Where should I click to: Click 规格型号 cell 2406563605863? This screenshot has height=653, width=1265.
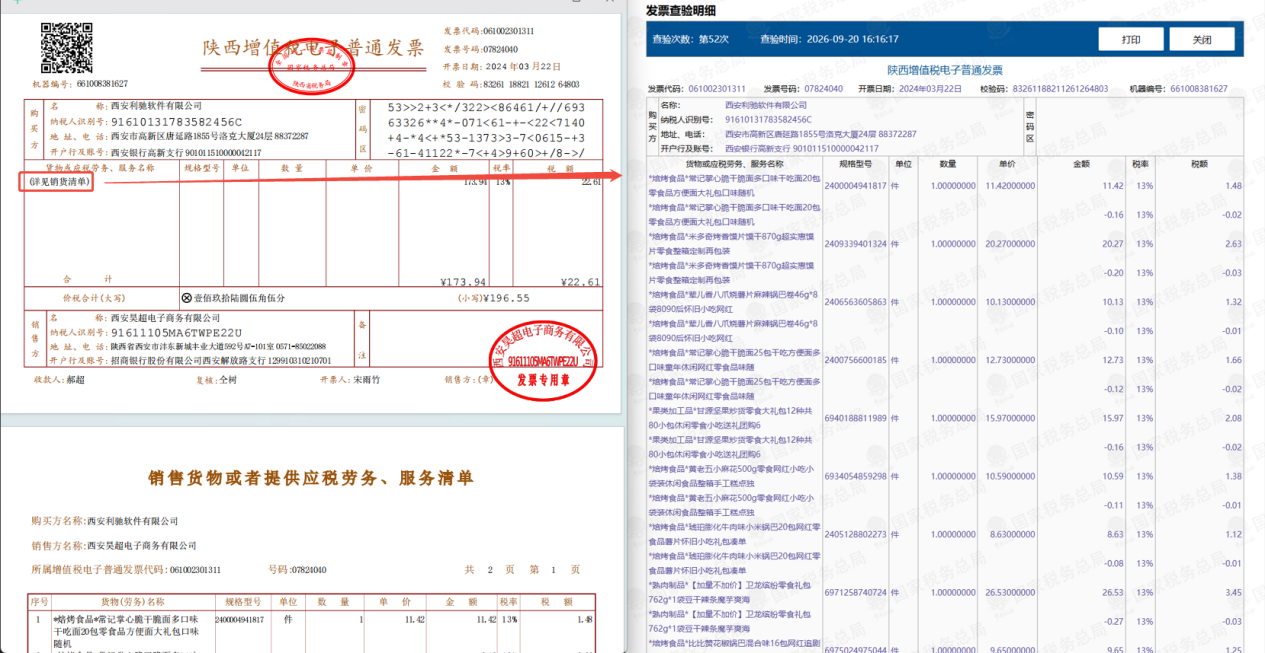(x=855, y=302)
